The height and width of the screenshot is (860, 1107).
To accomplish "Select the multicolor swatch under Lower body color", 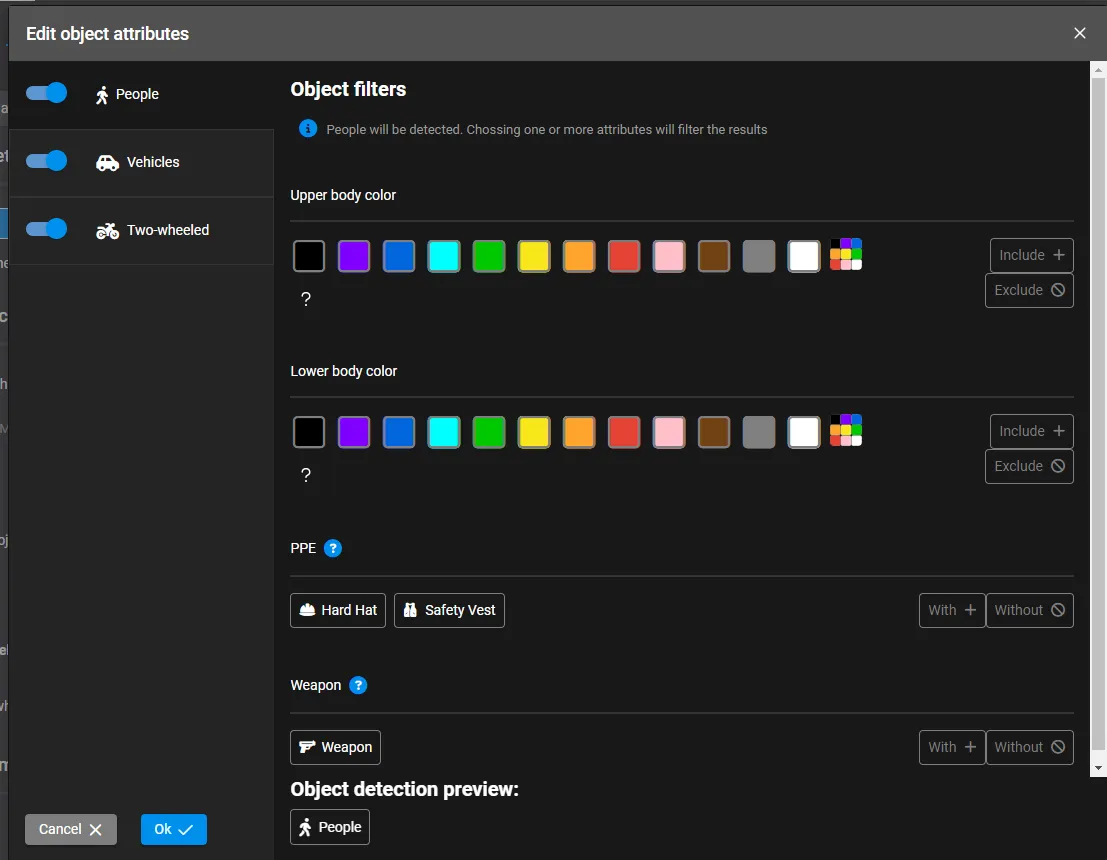I will [x=846, y=430].
